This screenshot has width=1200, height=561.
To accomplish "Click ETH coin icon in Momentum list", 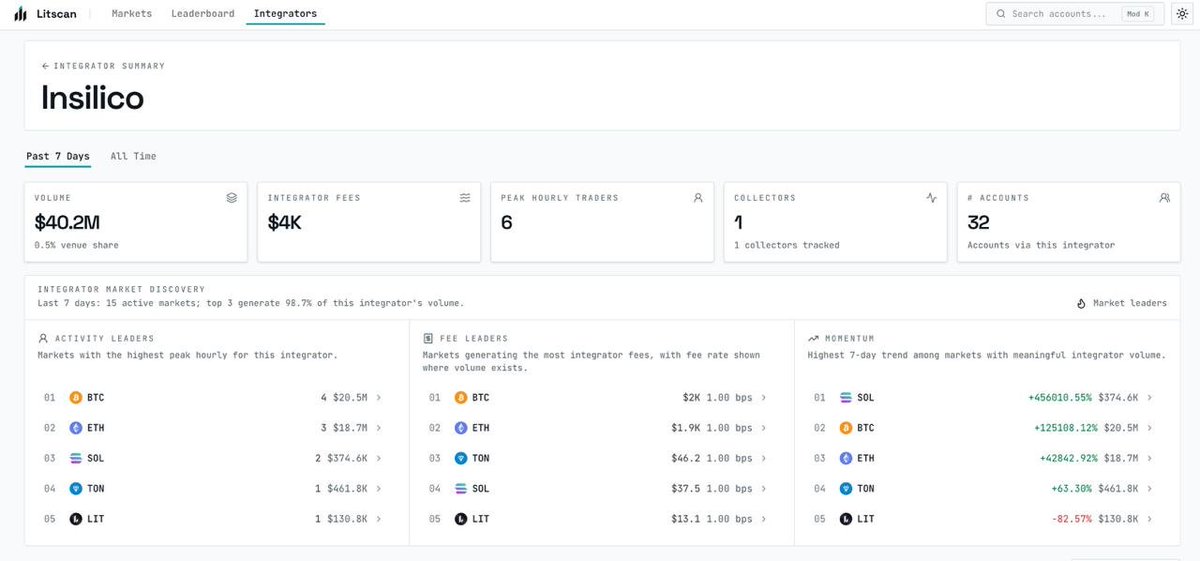I will [846, 458].
